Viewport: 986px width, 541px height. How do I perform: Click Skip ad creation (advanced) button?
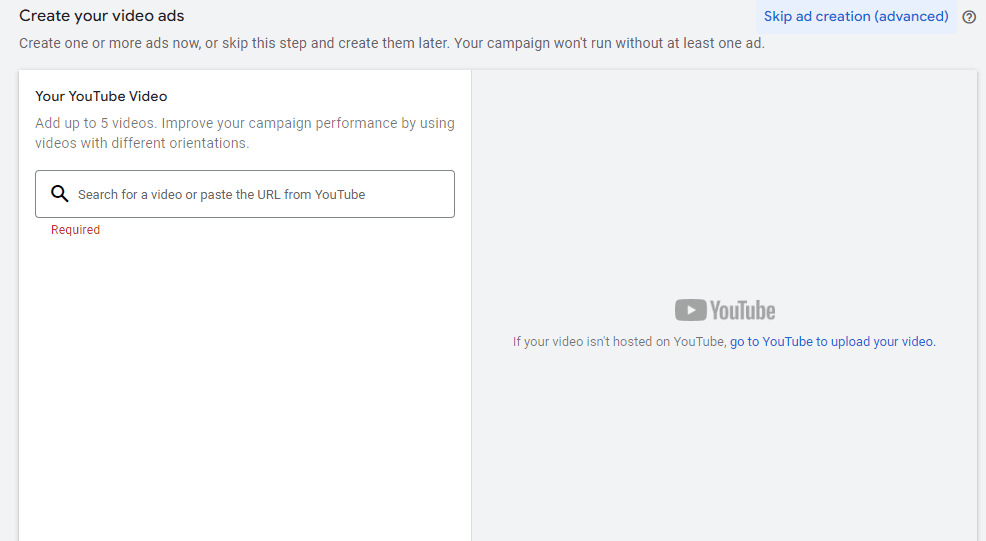tap(855, 16)
